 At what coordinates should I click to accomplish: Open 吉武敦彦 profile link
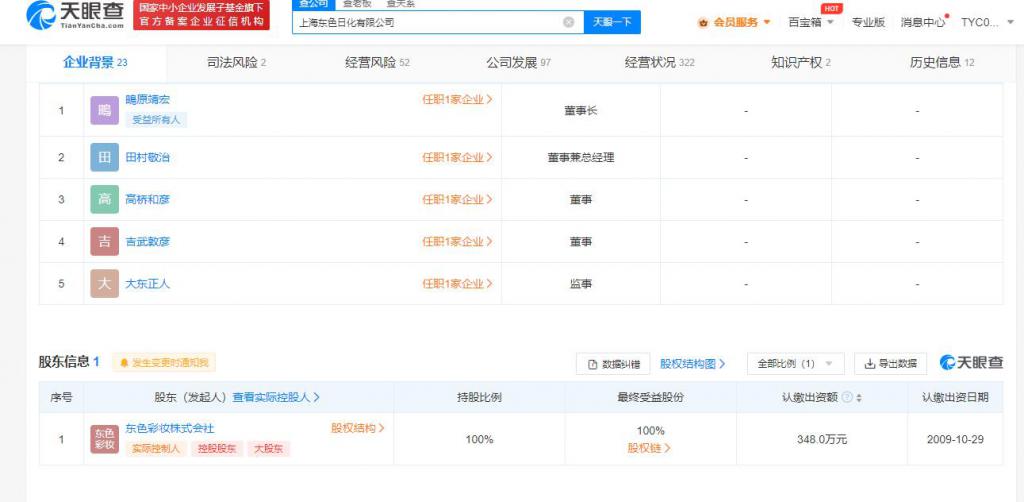148,242
